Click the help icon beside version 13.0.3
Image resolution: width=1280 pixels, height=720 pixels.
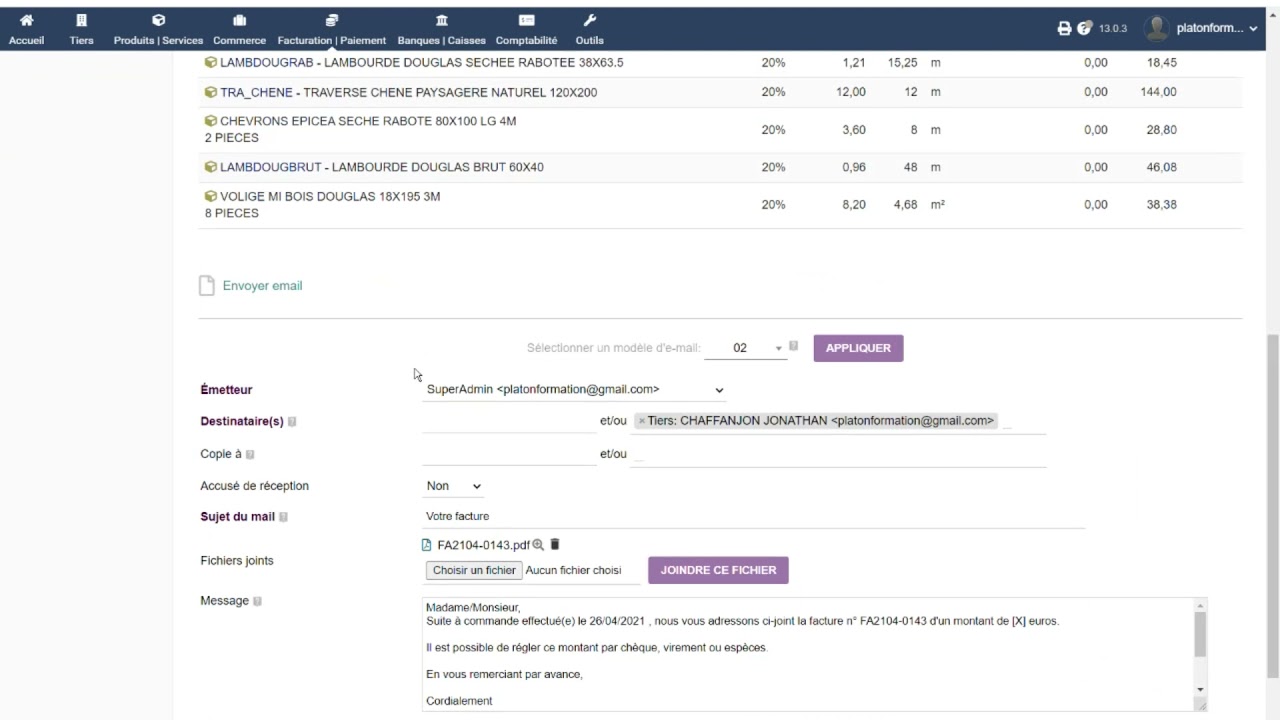click(1085, 28)
